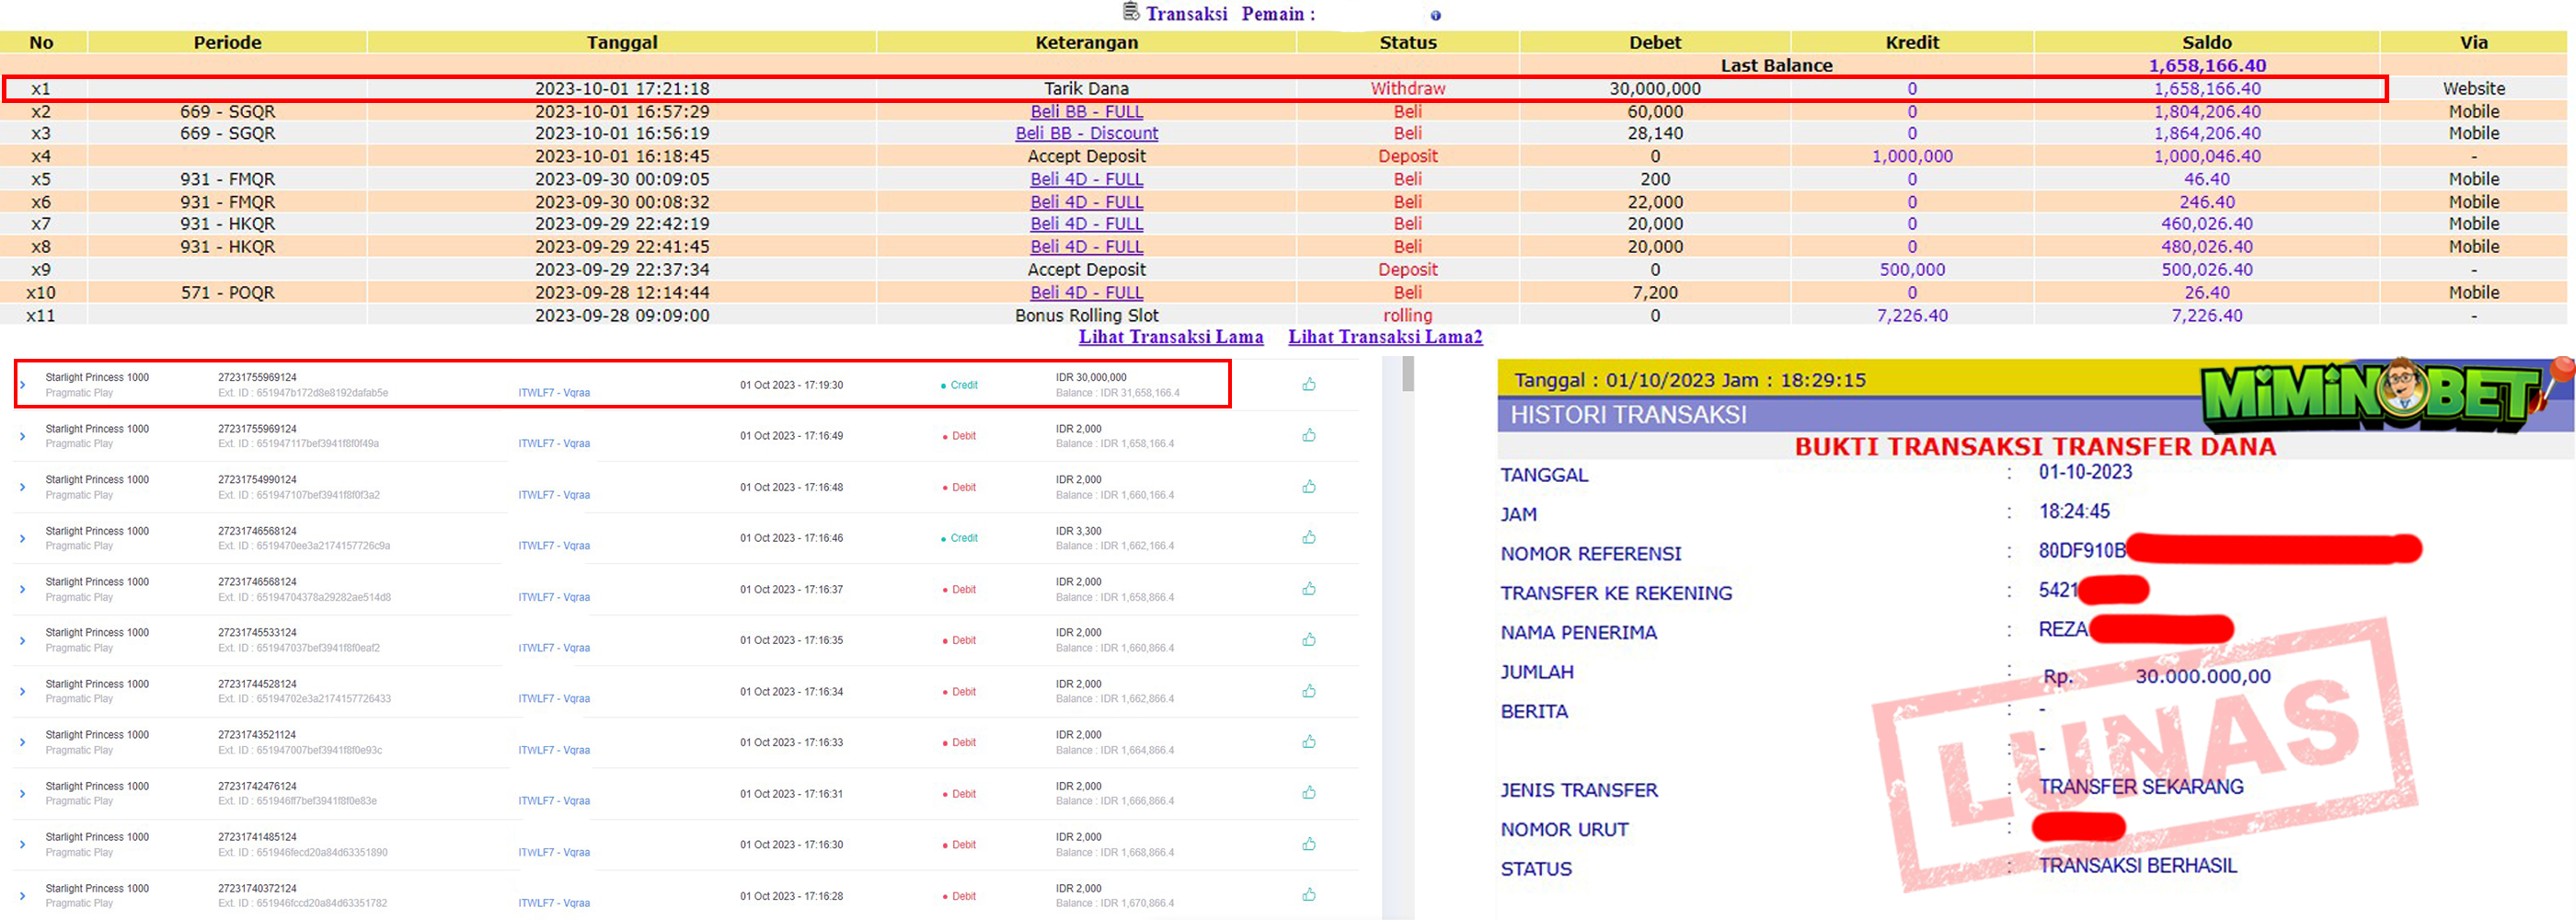2576x920 pixels.
Task: Expand the 17:16:33 Starlight Princess row
Action: click(23, 743)
